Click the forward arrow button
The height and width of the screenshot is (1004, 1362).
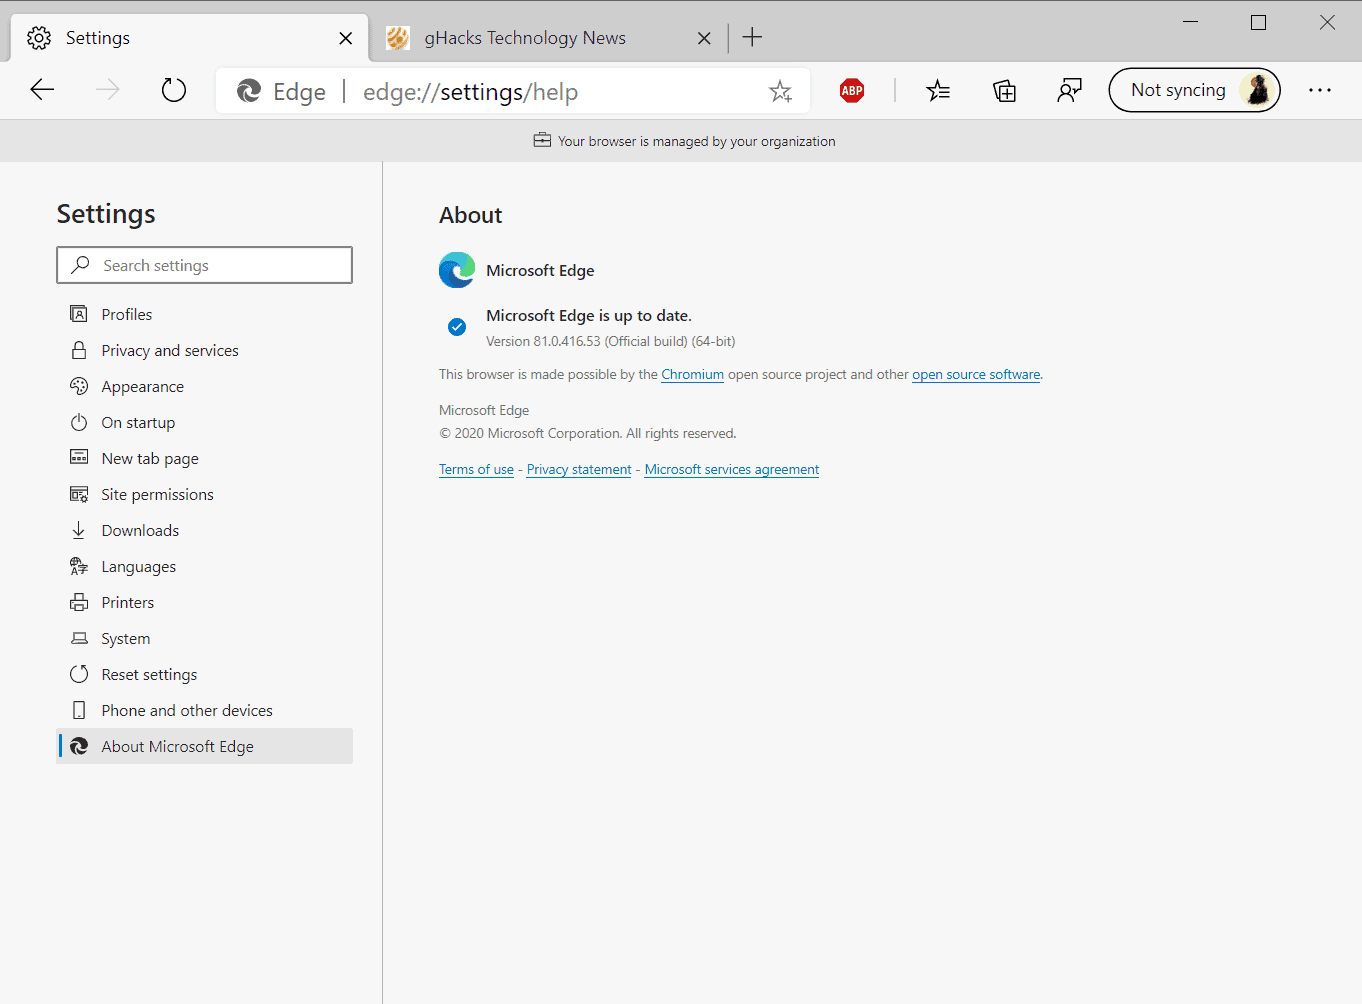click(x=107, y=90)
